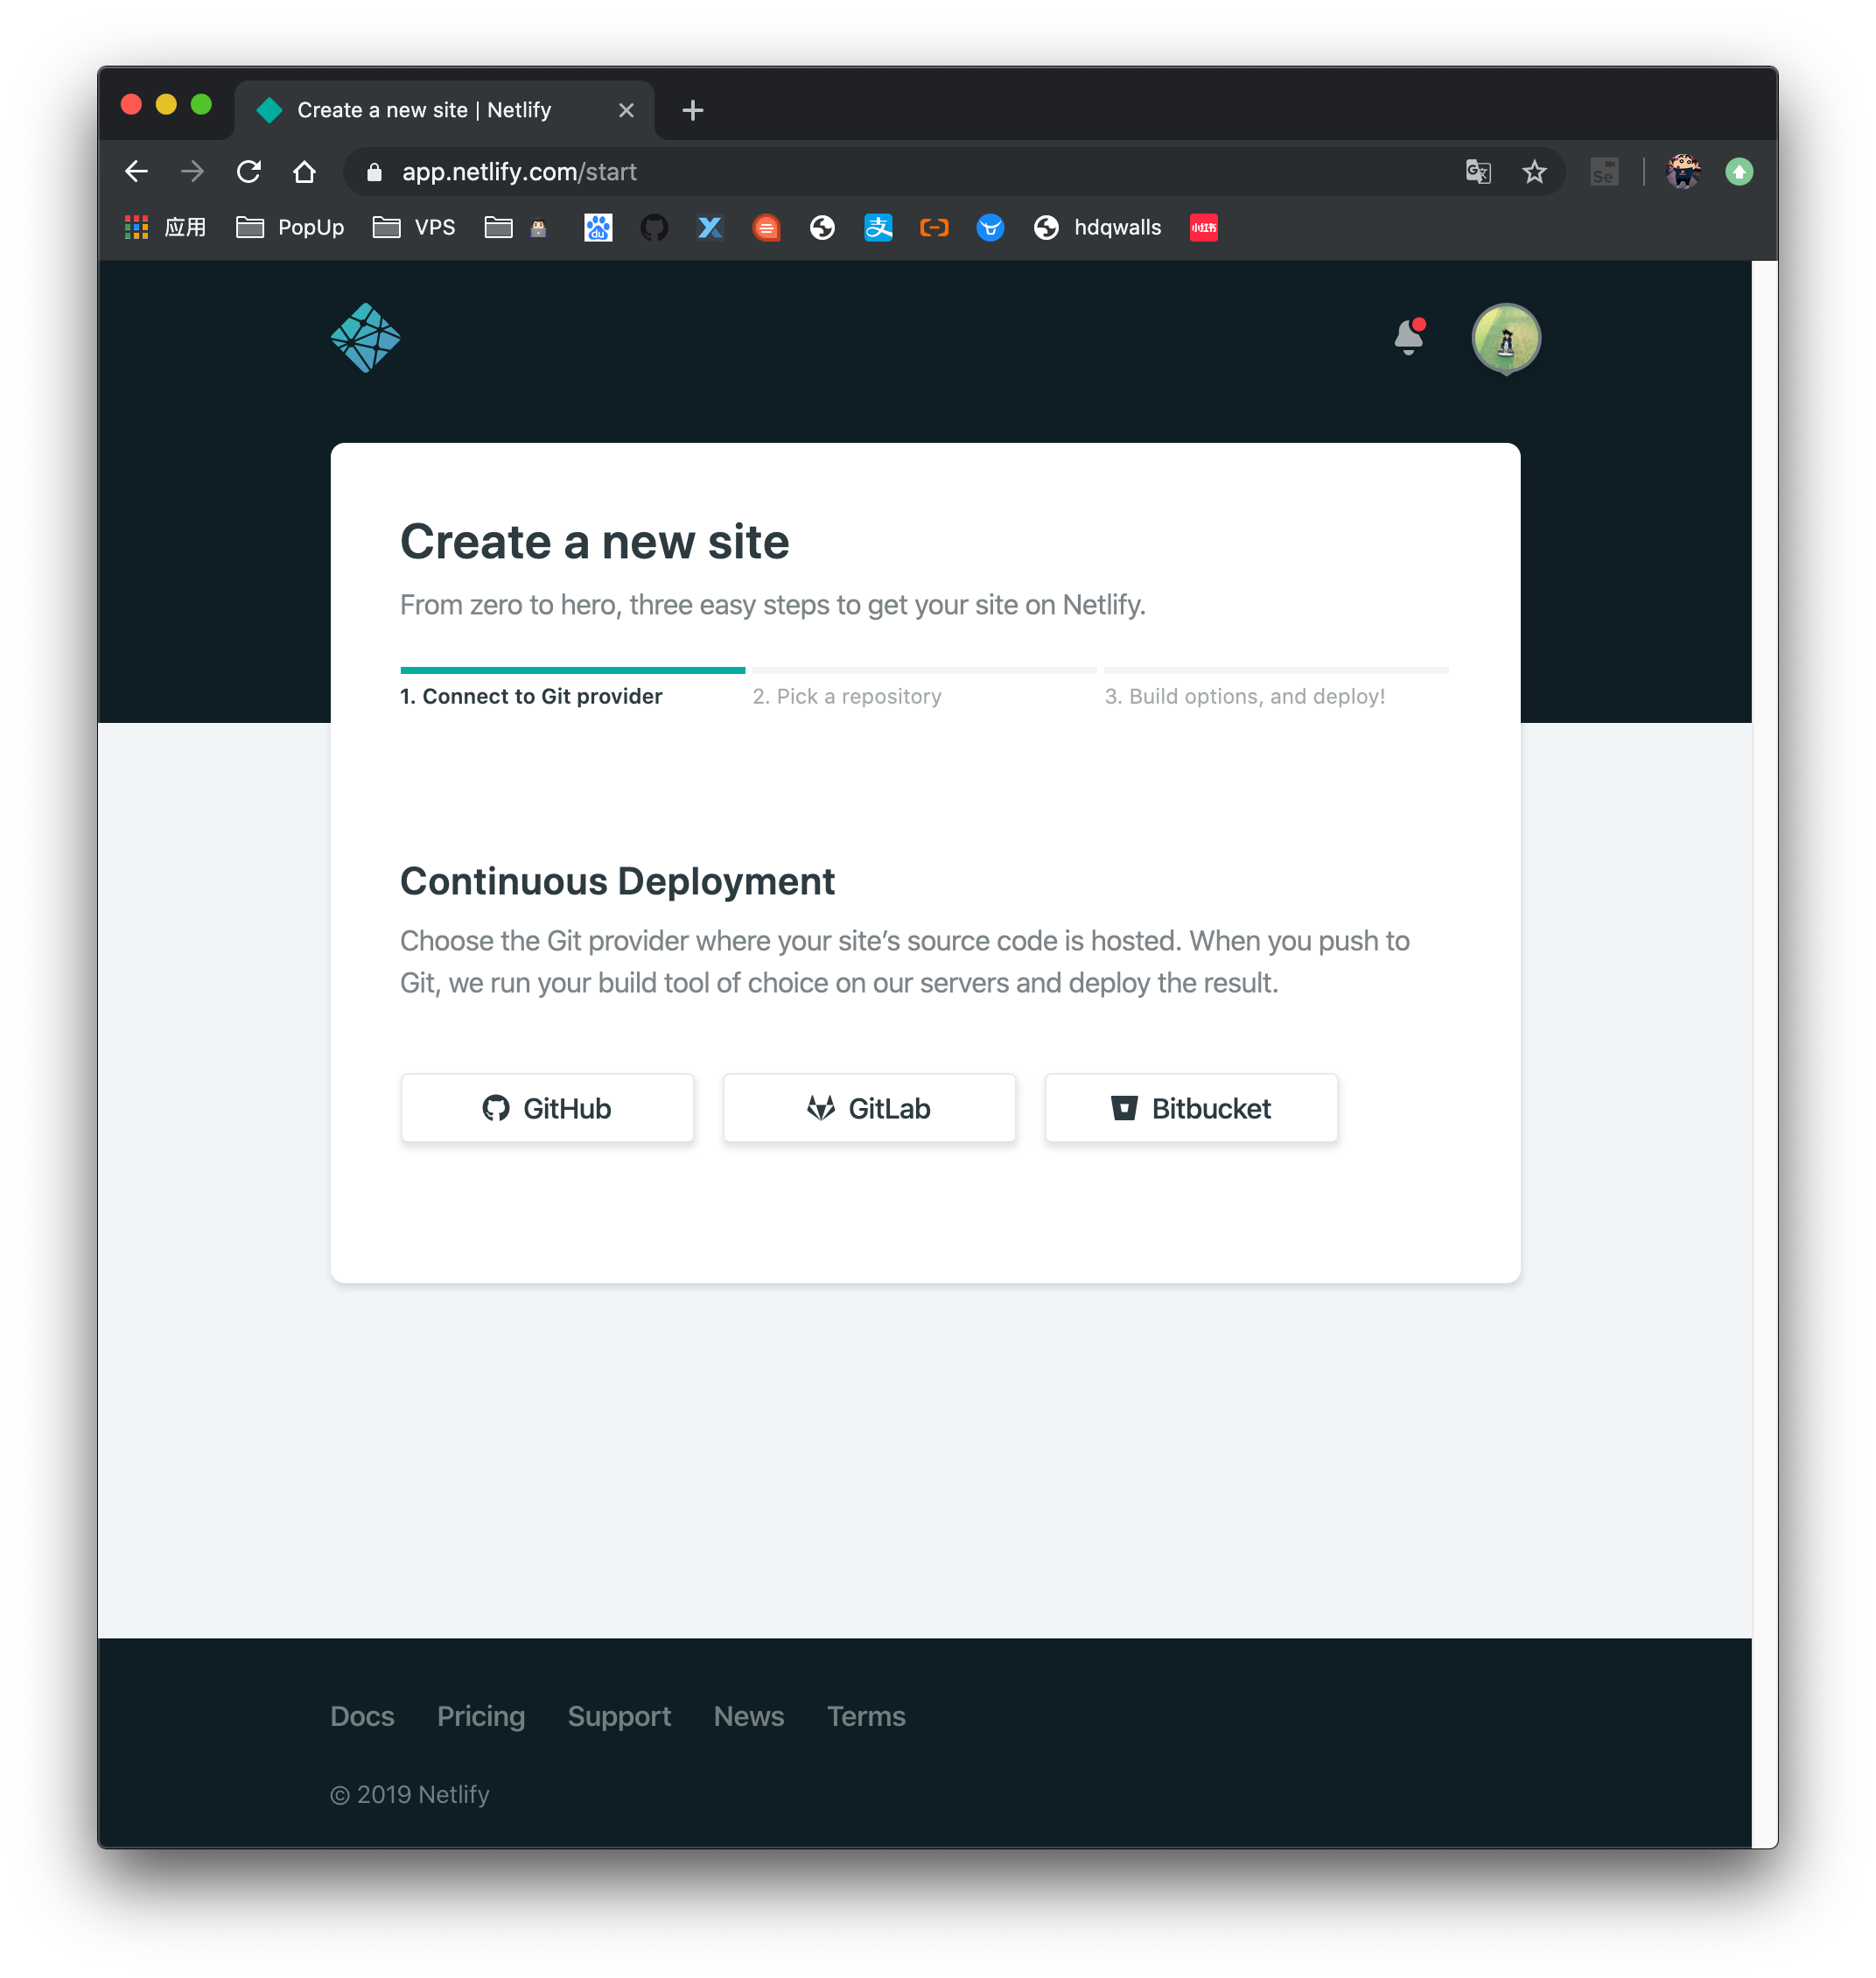Bookmark this page with star icon

coord(1534,172)
